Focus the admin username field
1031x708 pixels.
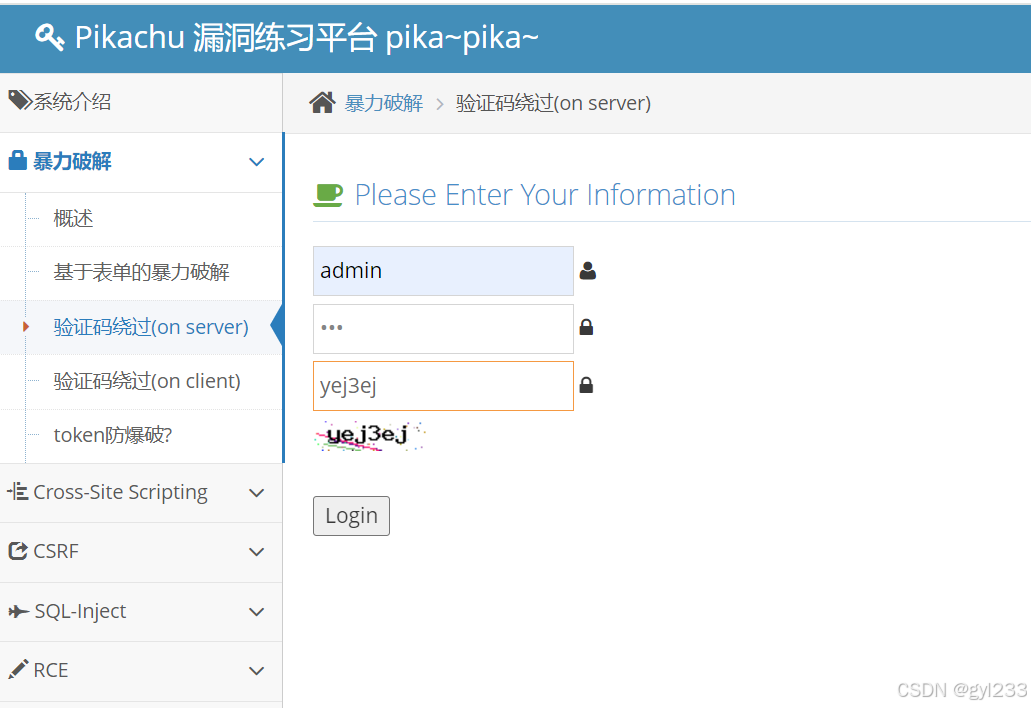443,271
